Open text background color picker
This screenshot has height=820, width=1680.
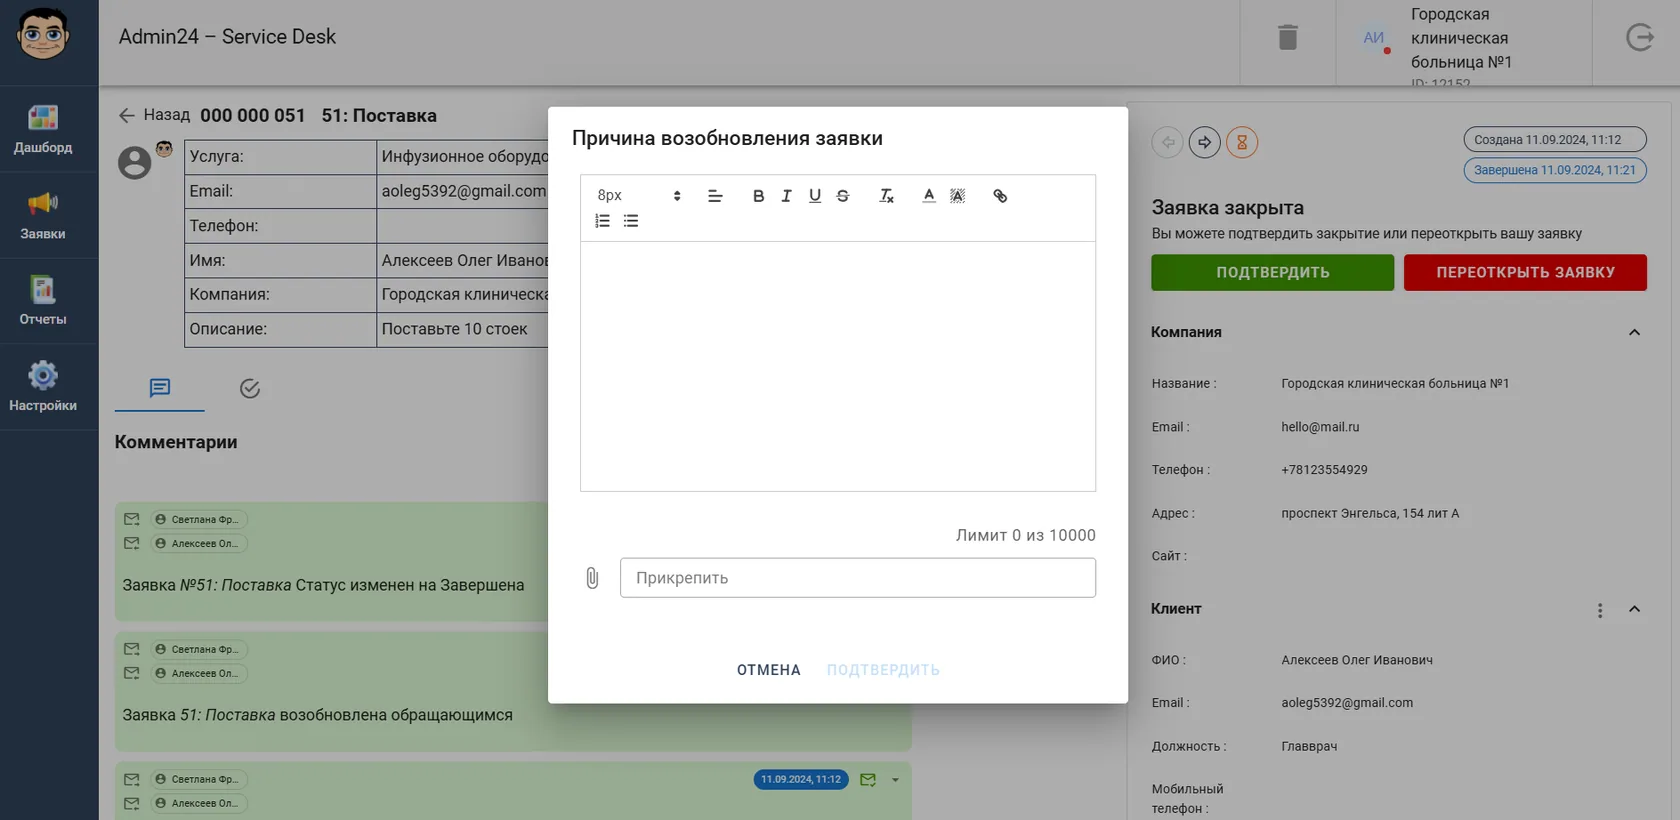pos(957,196)
